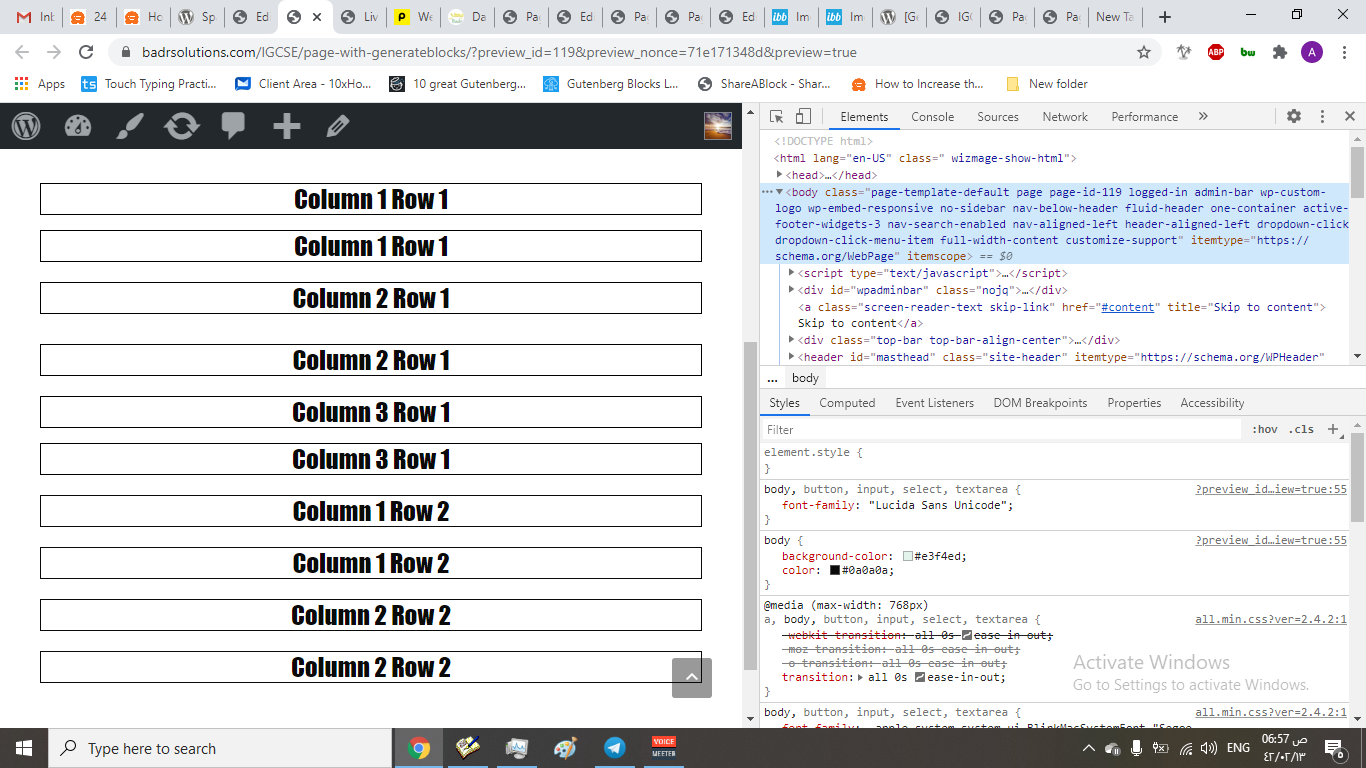Click the scroll-to-top arrow button

pos(692,678)
